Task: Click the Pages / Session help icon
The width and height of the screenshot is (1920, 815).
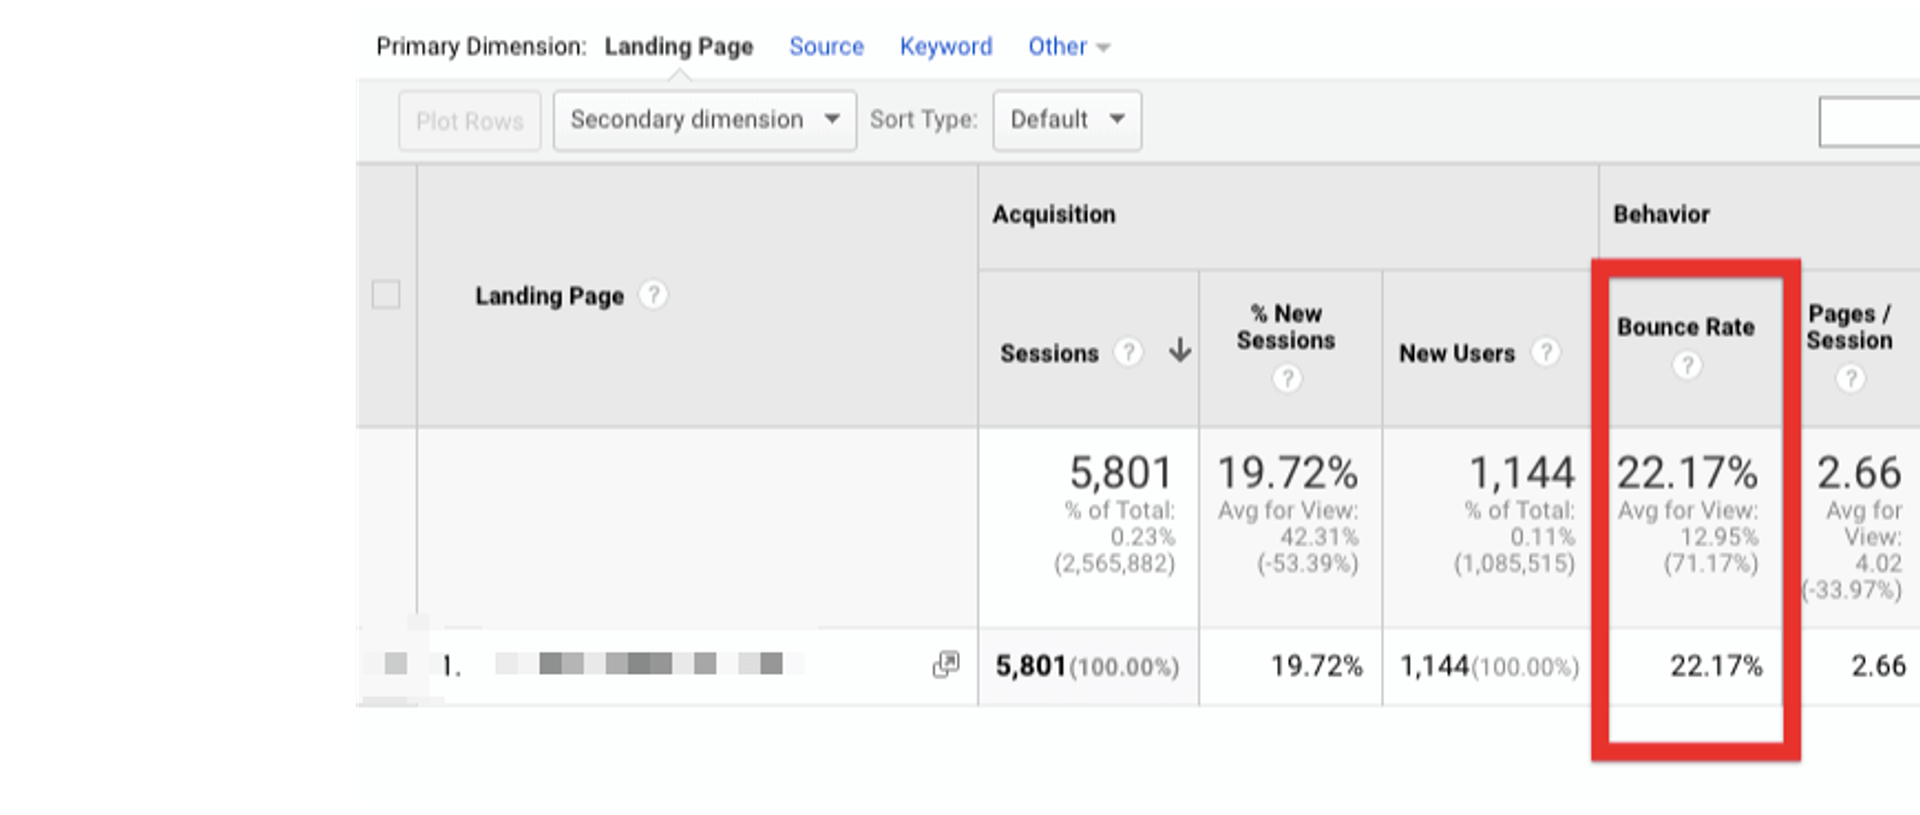Action: 1850,378
